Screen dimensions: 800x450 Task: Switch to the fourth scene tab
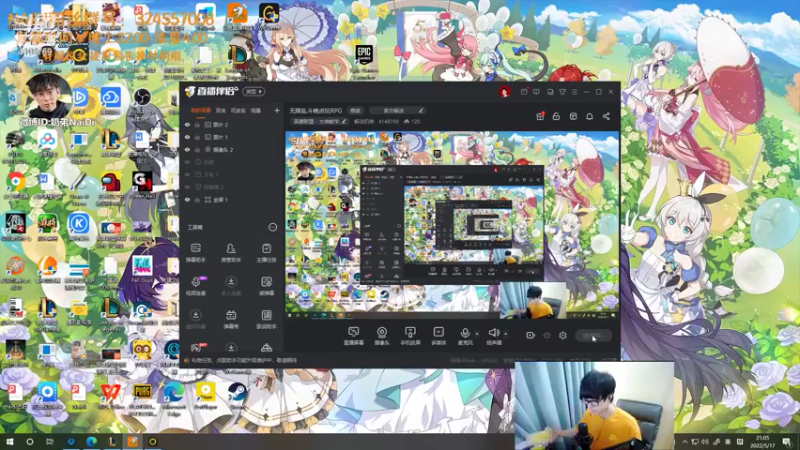(256, 110)
